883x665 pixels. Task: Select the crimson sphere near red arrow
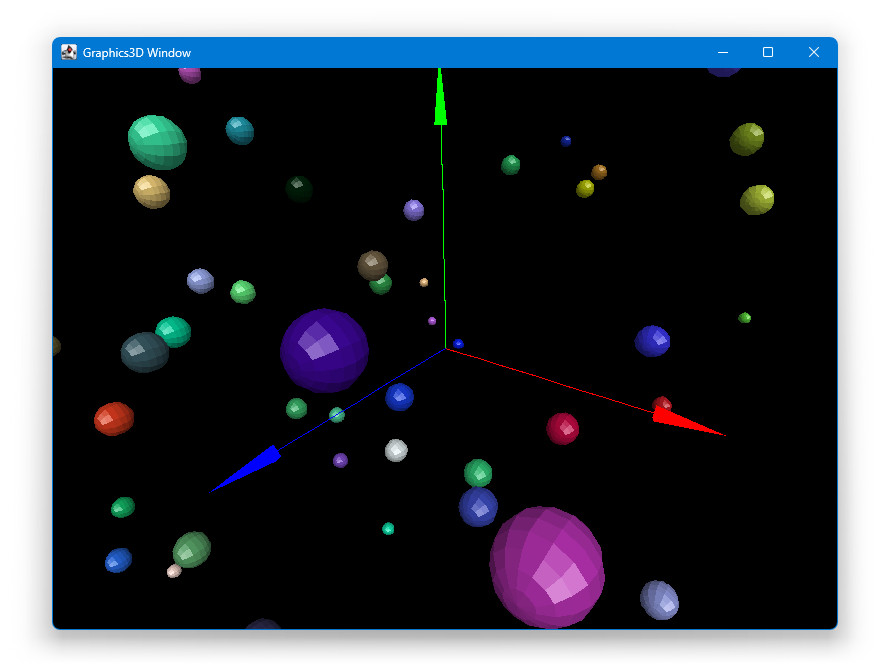click(562, 428)
